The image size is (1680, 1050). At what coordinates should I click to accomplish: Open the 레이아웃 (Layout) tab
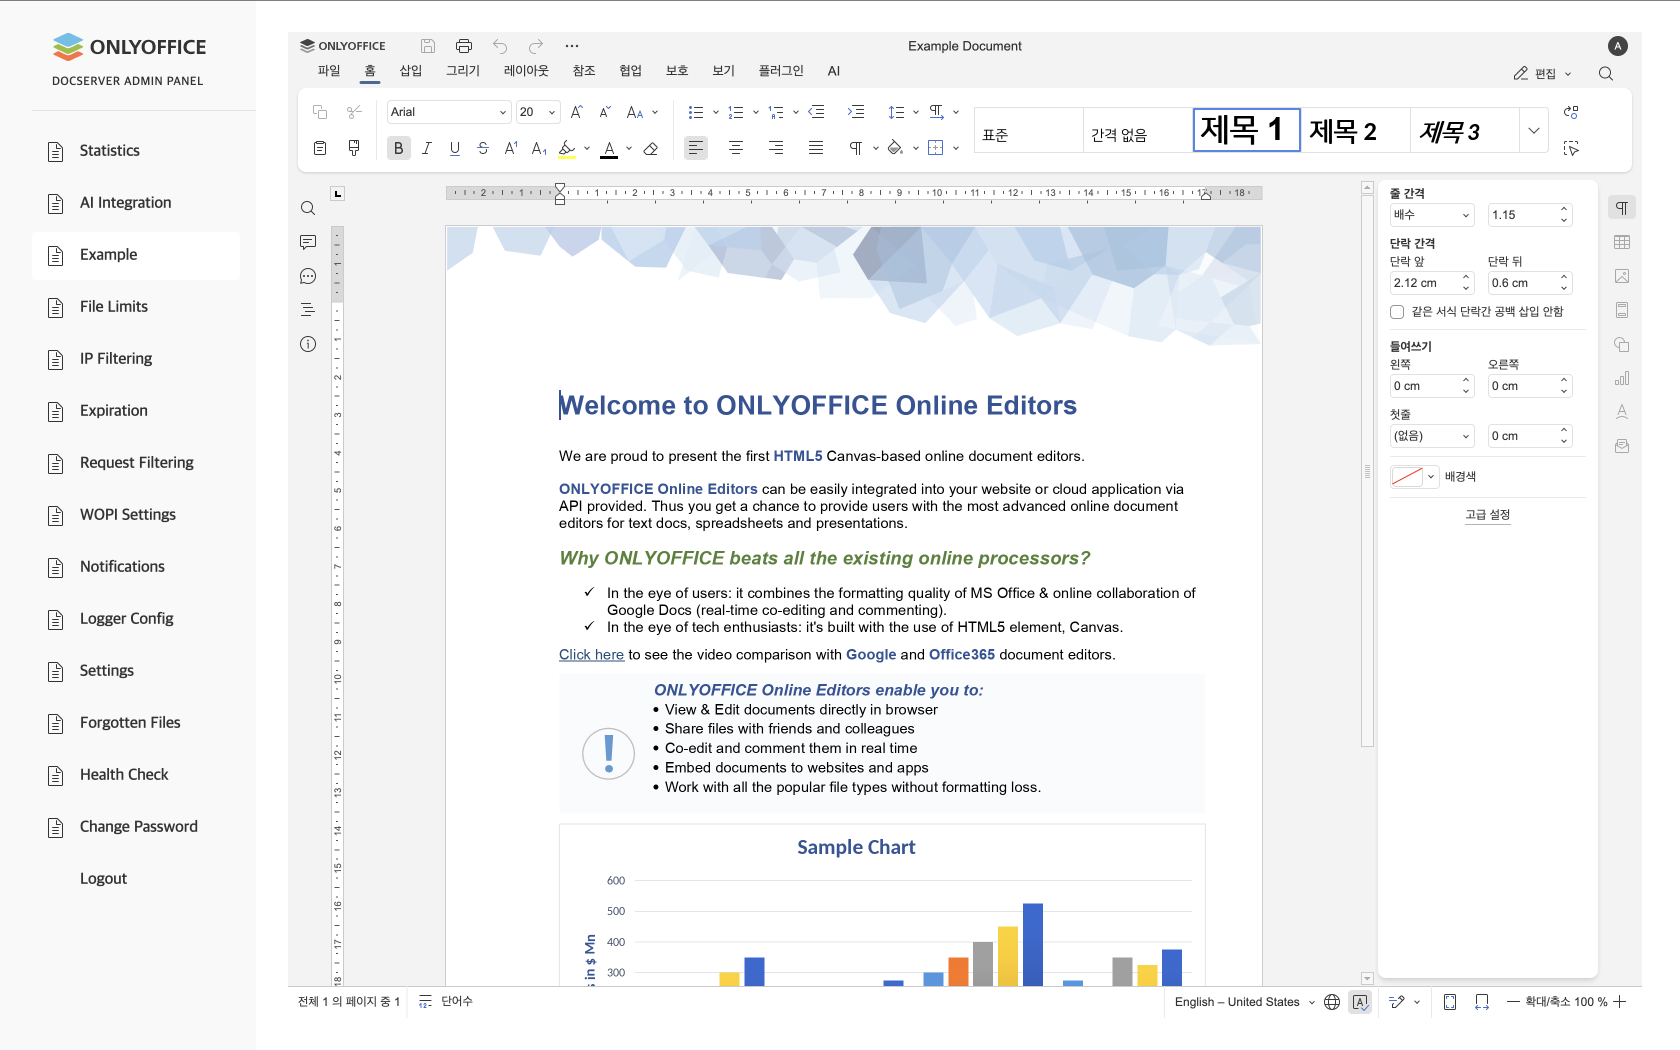tap(526, 71)
